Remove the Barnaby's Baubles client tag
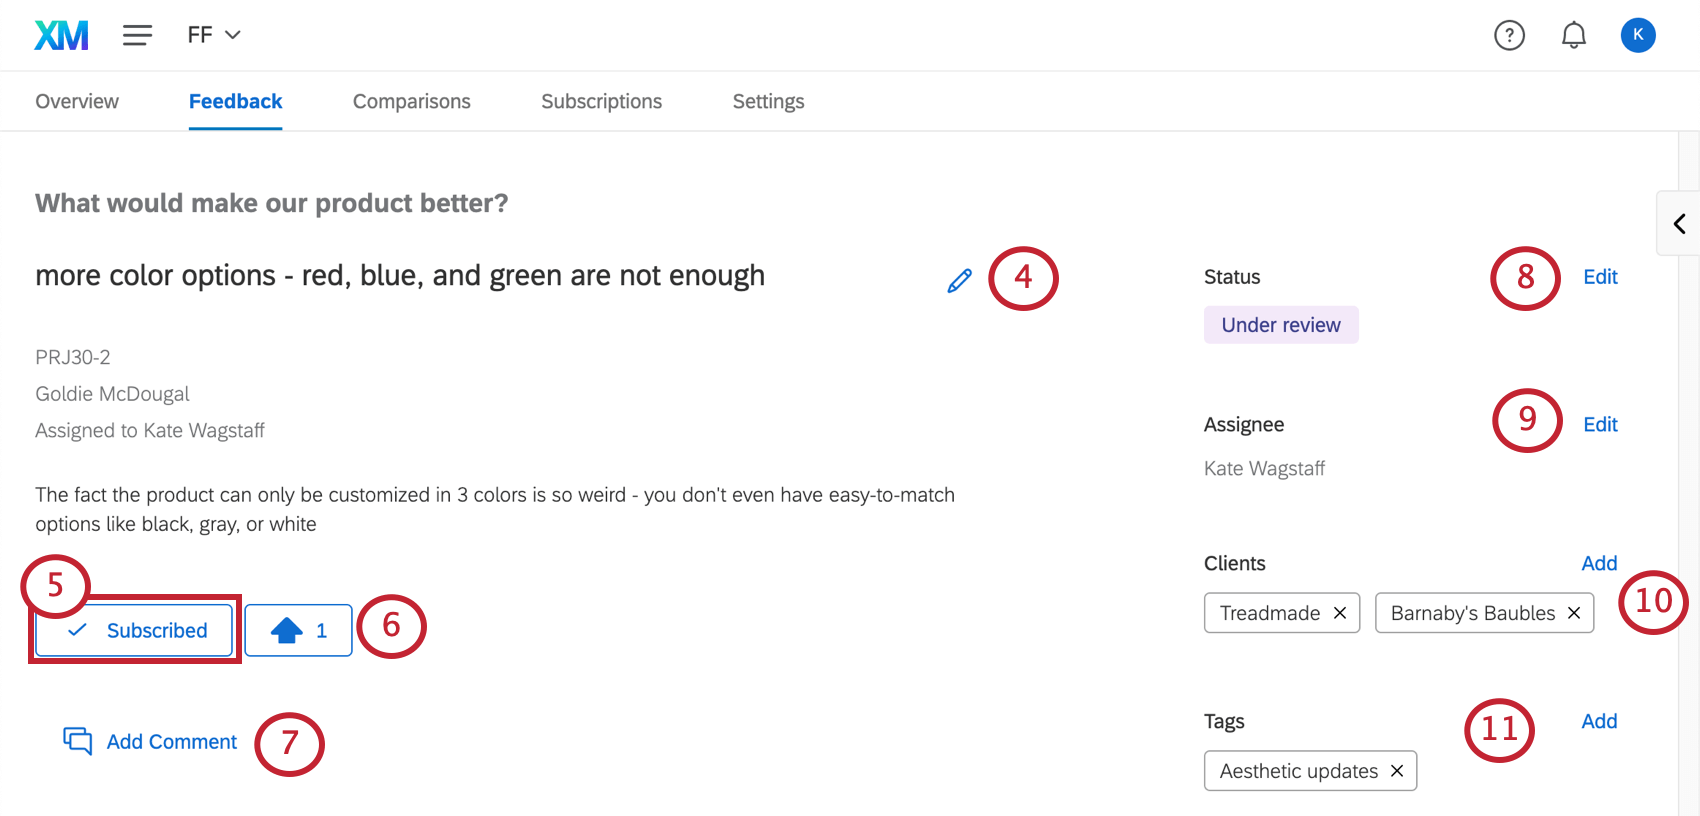Viewport: 1700px width, 816px height. pos(1574,613)
